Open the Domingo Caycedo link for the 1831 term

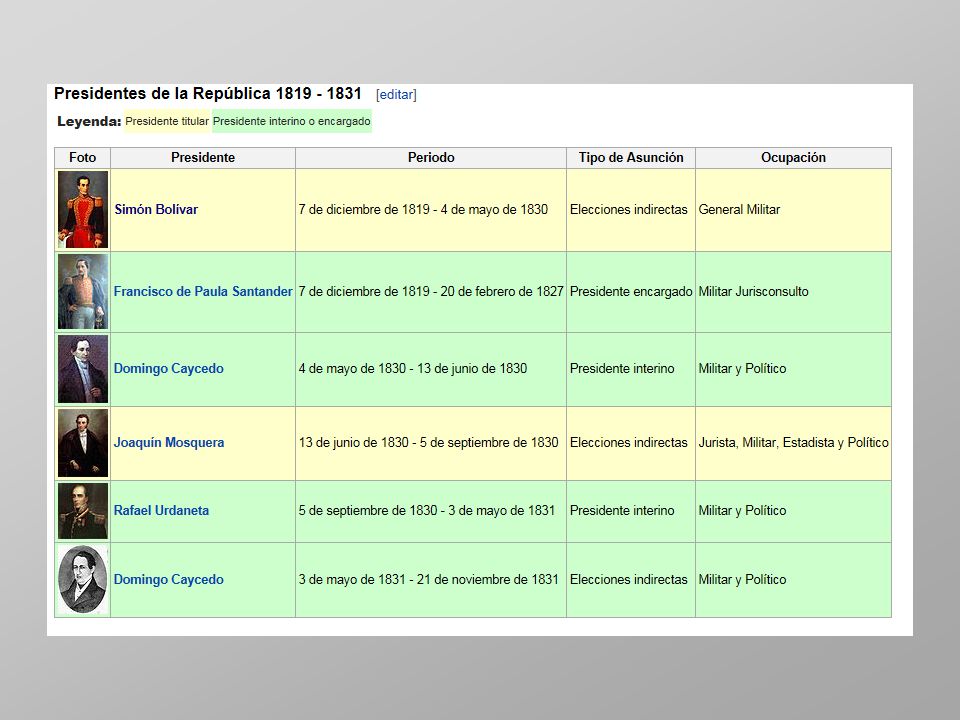169,579
